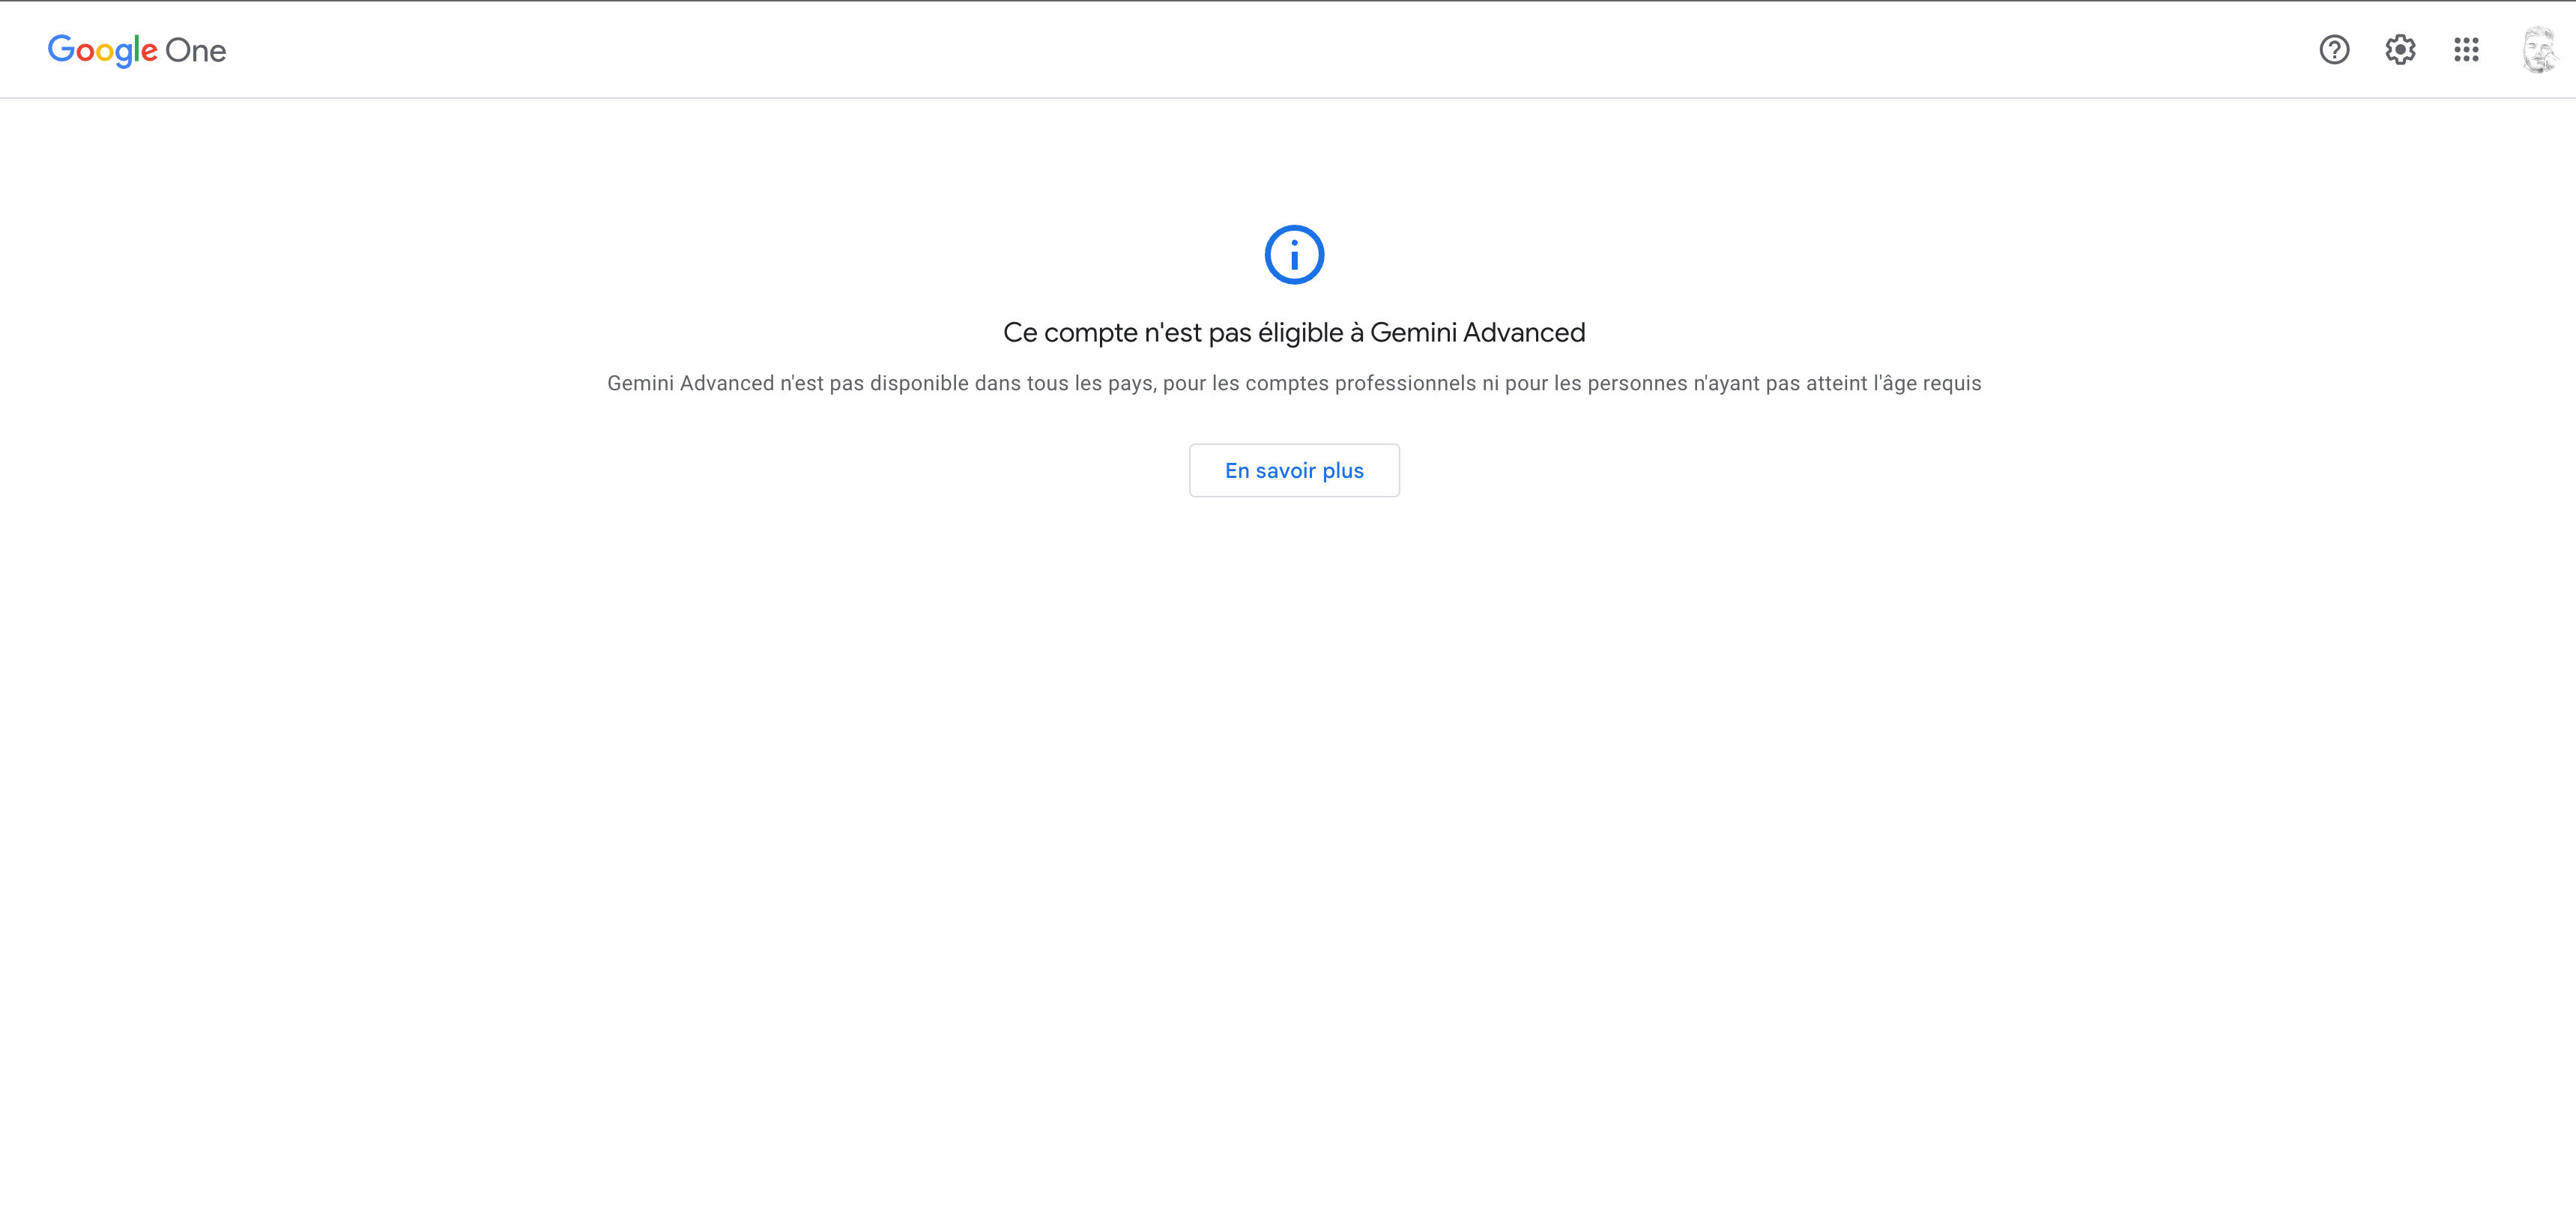
Task: Open the settings gear icon
Action: 2400,50
